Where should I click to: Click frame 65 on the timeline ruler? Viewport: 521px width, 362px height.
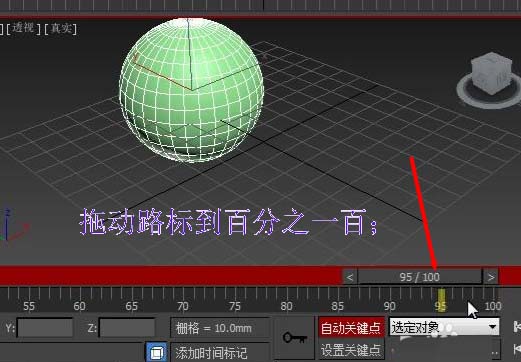[x=131, y=306]
